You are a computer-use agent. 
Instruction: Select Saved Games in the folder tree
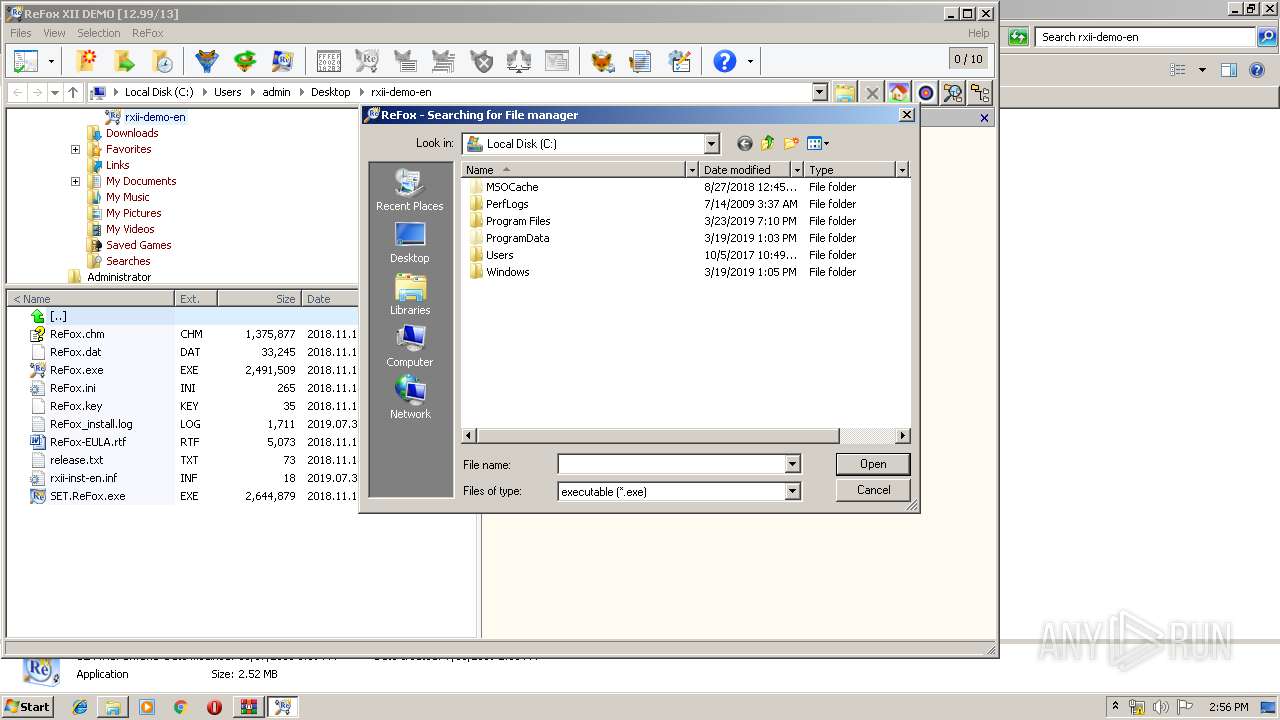coord(138,245)
